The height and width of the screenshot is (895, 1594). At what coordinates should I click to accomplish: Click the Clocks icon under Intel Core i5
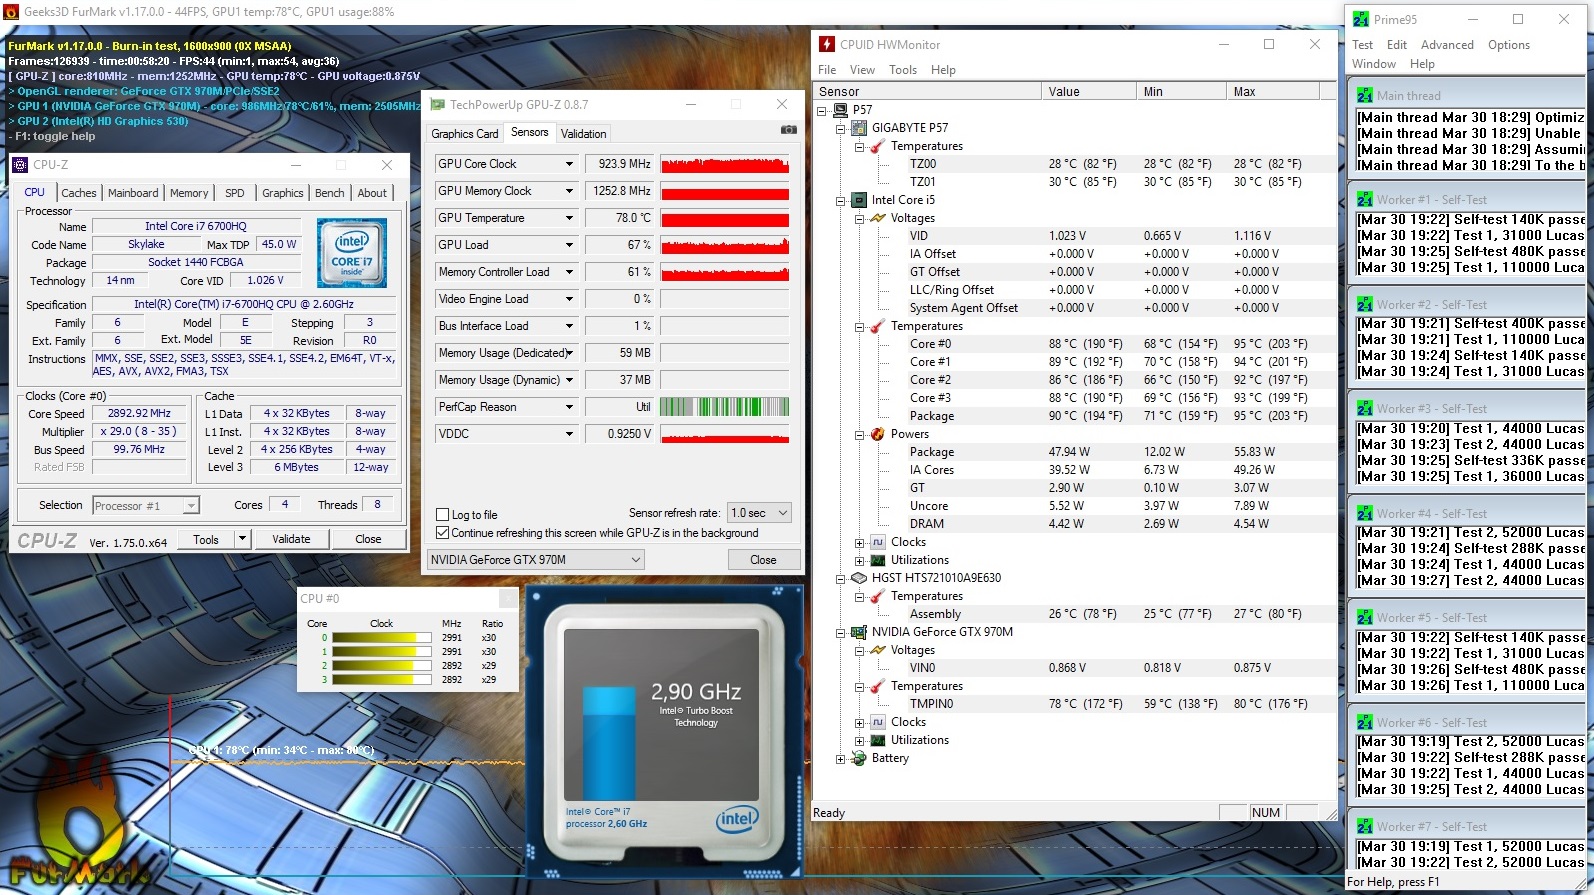pyautogui.click(x=877, y=542)
